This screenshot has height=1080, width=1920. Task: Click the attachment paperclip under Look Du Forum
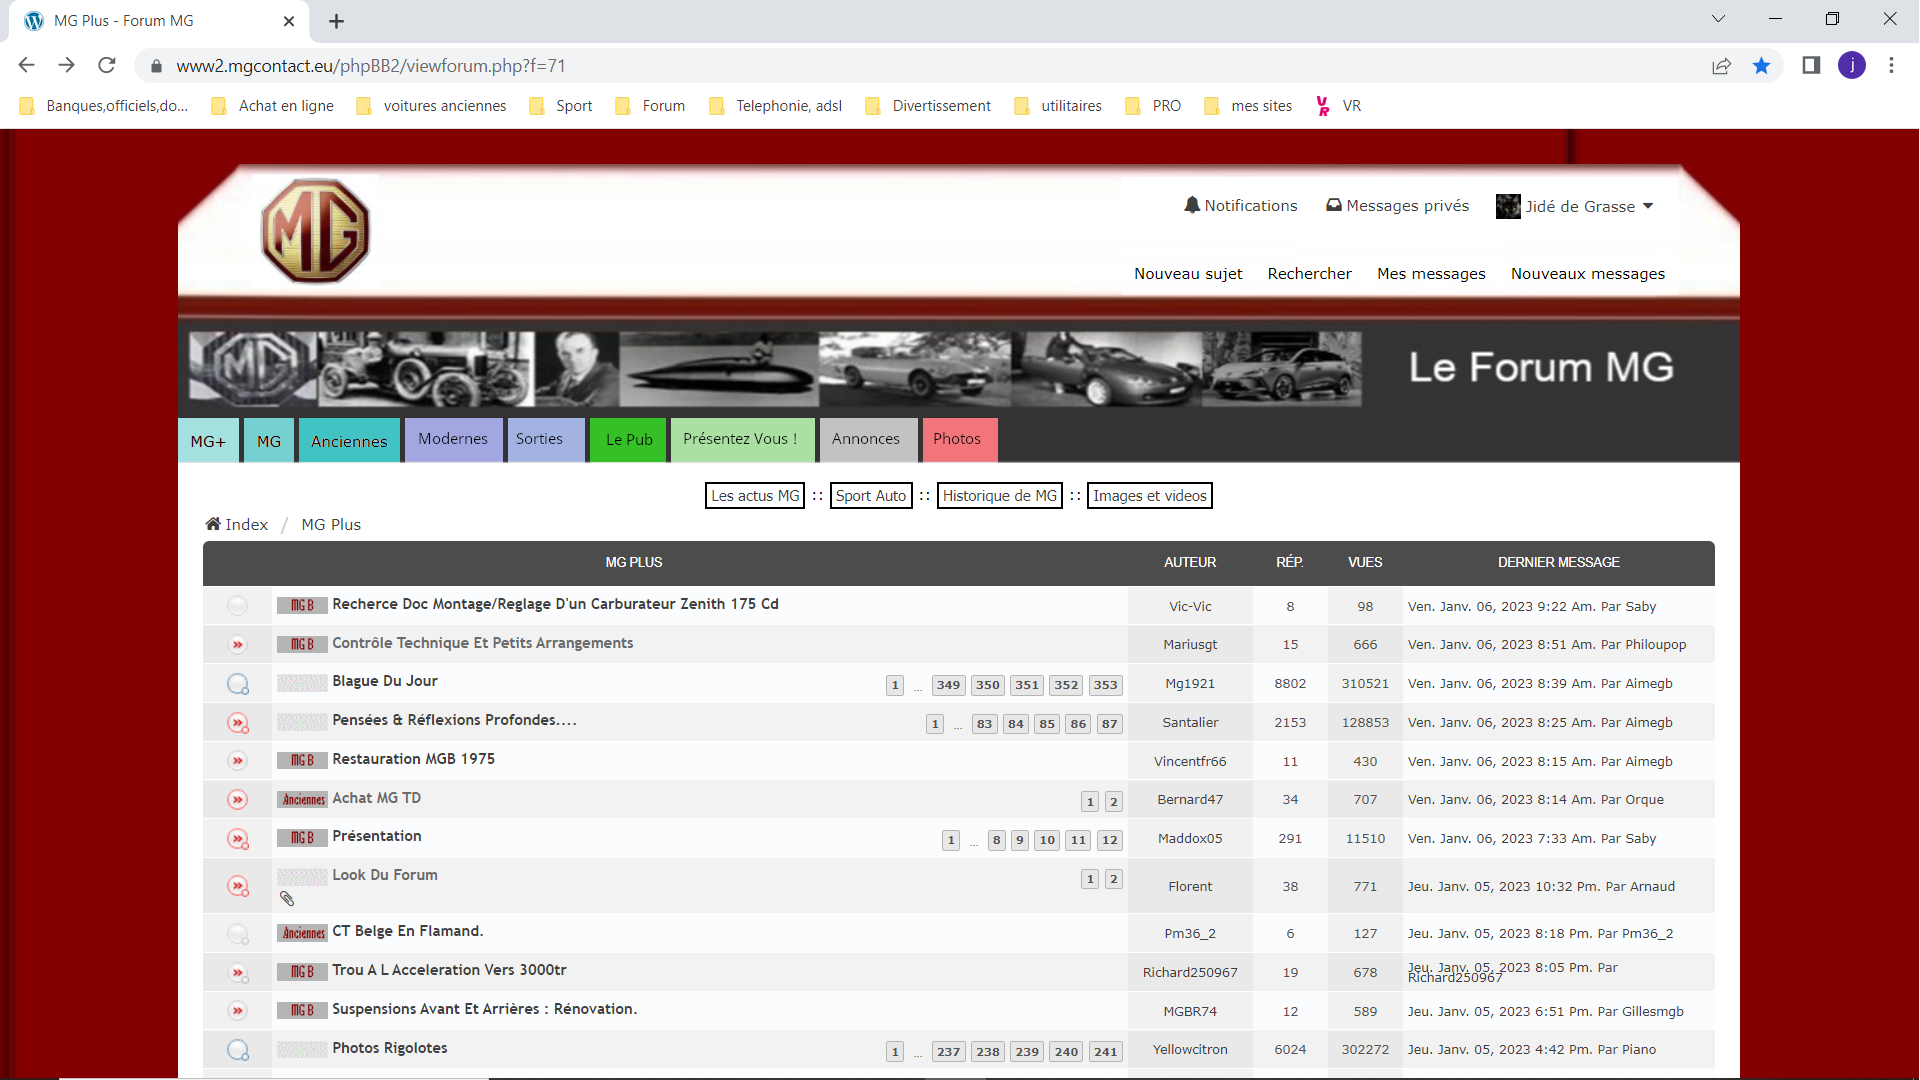287,899
